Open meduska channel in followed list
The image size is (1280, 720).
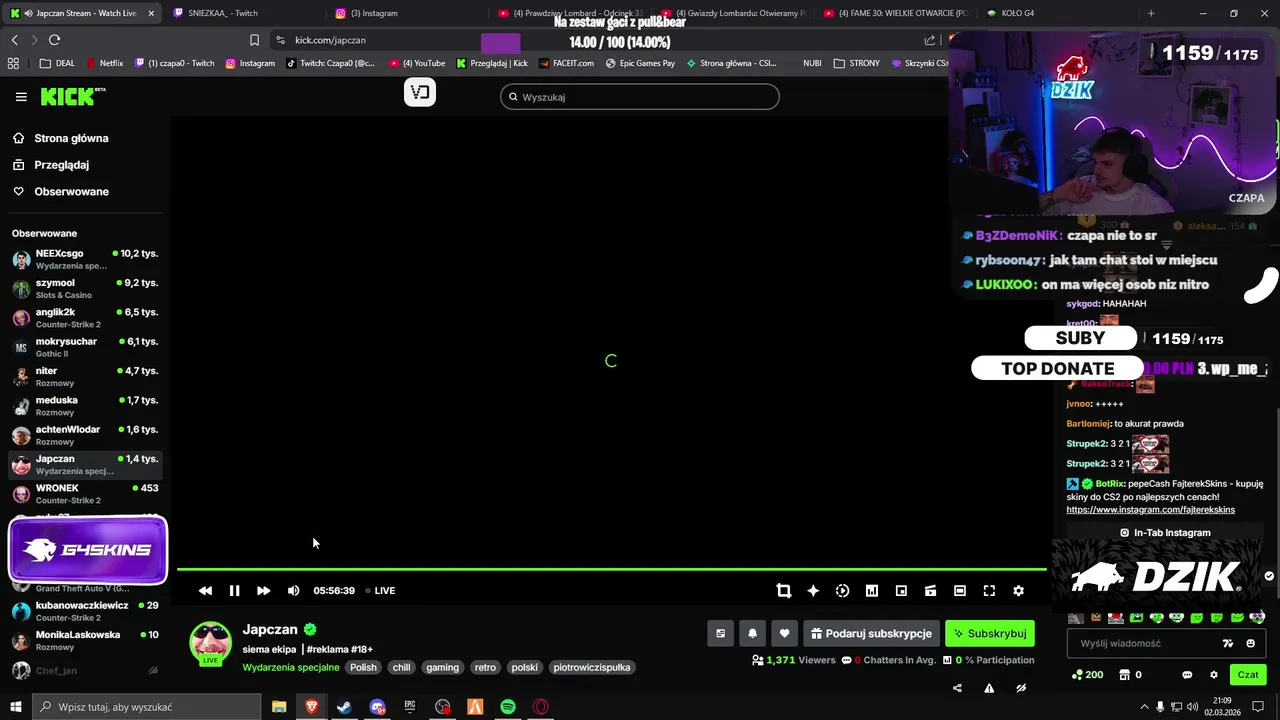(85, 406)
